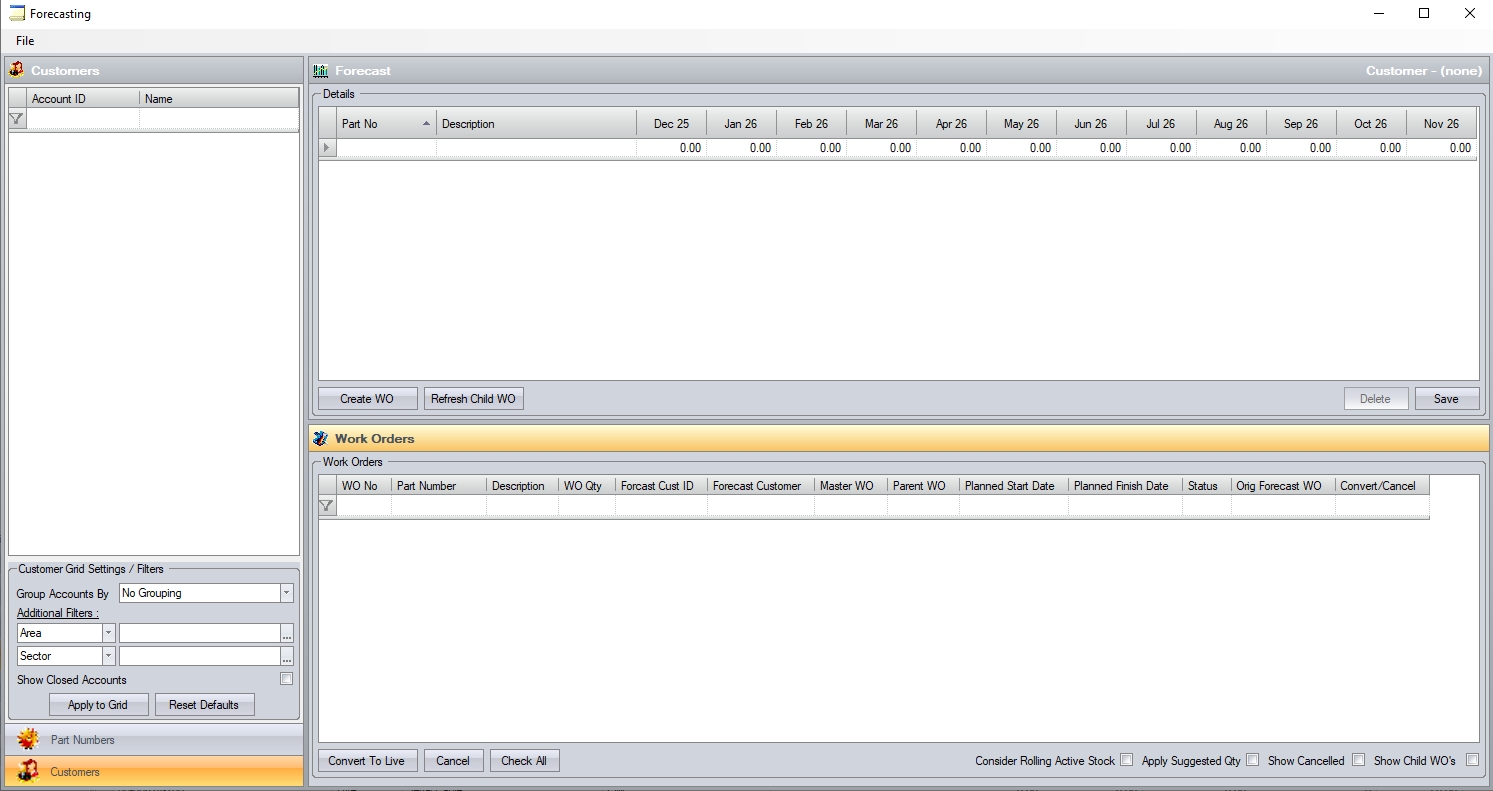This screenshot has width=1493, height=791.
Task: Click the filter funnel icon in the Customers grid
Action: tap(16, 119)
